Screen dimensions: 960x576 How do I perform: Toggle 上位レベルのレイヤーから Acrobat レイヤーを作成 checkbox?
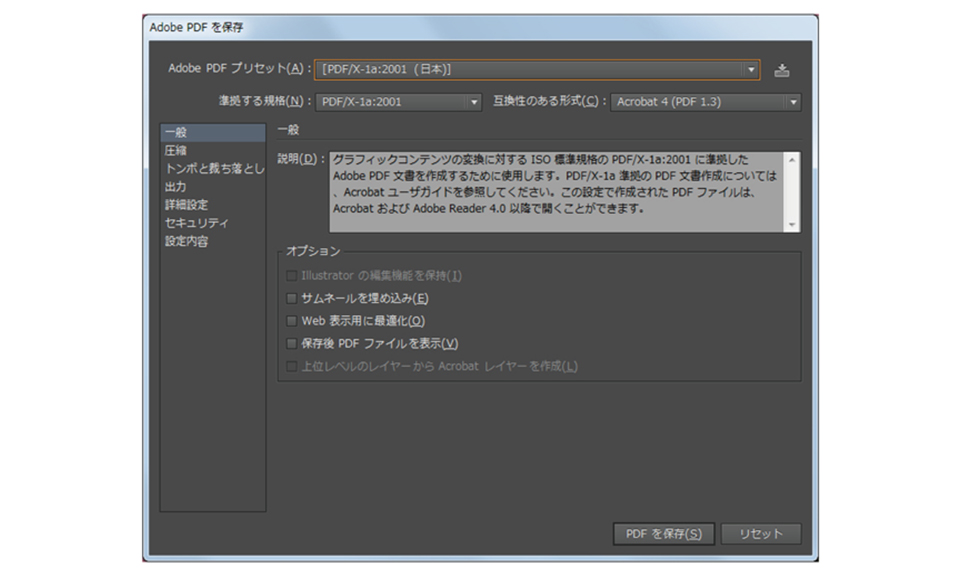(x=291, y=366)
